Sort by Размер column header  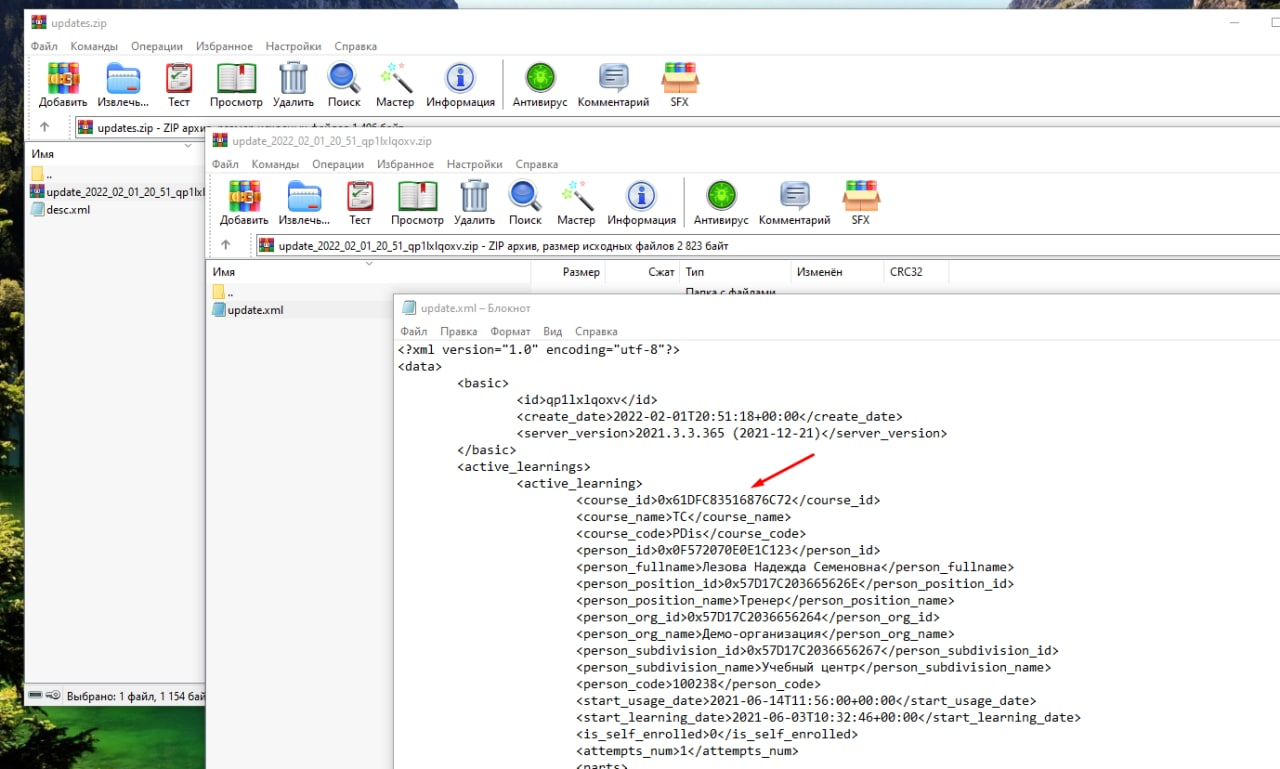[x=567, y=272]
